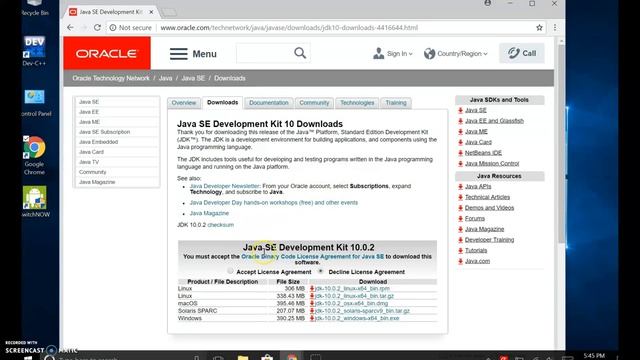Bookmark page with star icon
The image size is (640, 360).
539,27
